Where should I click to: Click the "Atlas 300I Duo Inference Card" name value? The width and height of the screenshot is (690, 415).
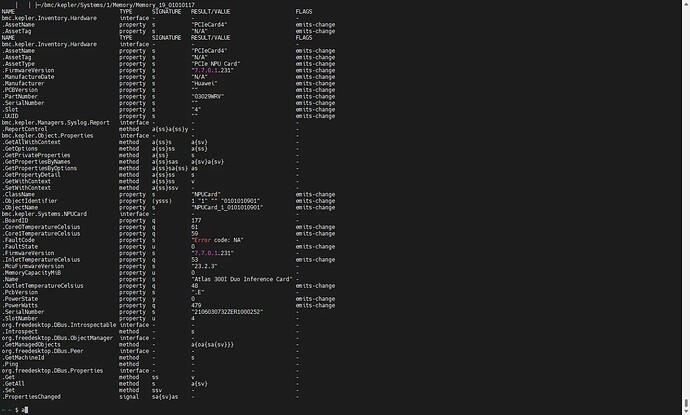pos(241,279)
